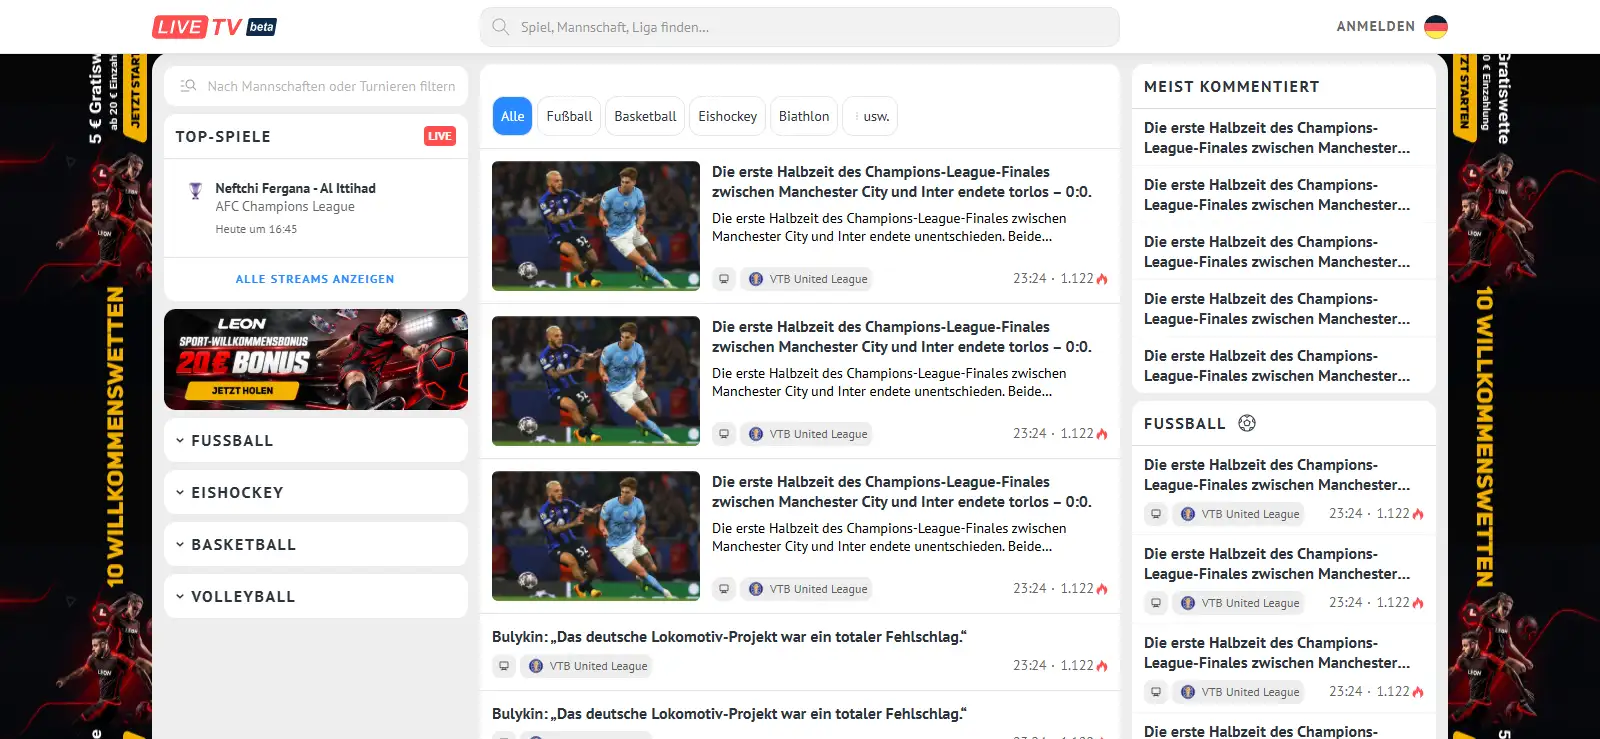This screenshot has width=1600, height=739.
Task: Click the search magnifier icon in top bar
Action: [501, 27]
